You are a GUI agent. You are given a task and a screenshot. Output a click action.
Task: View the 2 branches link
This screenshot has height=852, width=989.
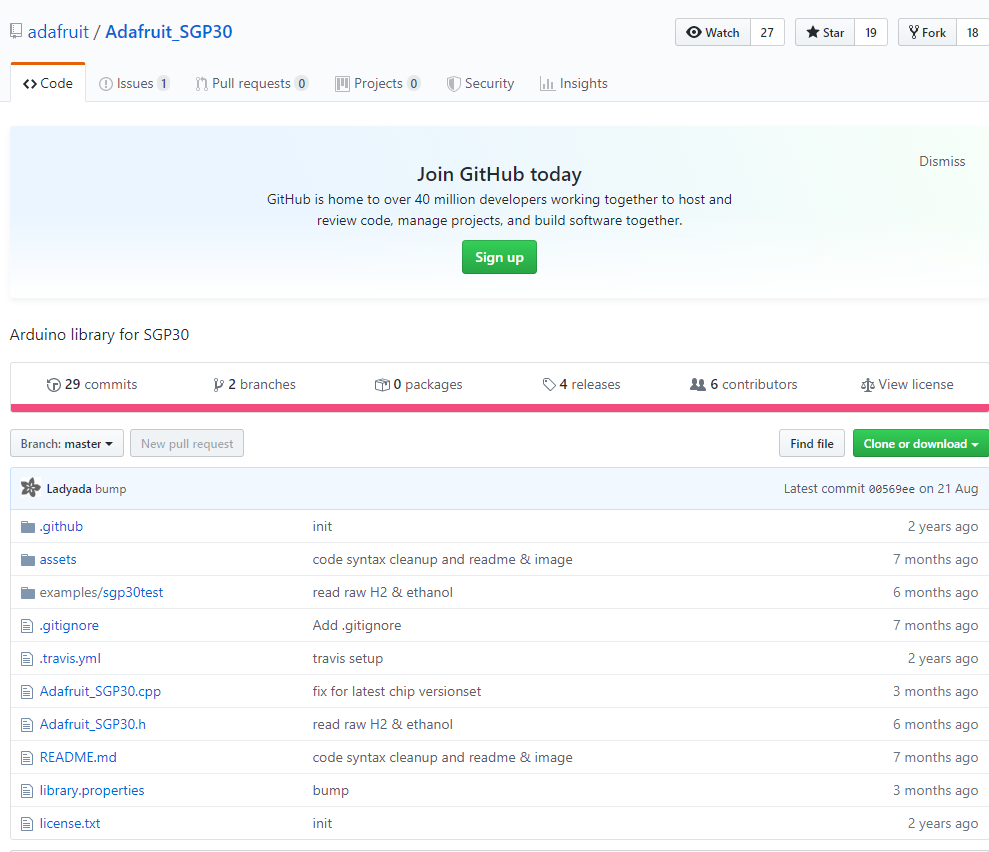click(x=254, y=384)
